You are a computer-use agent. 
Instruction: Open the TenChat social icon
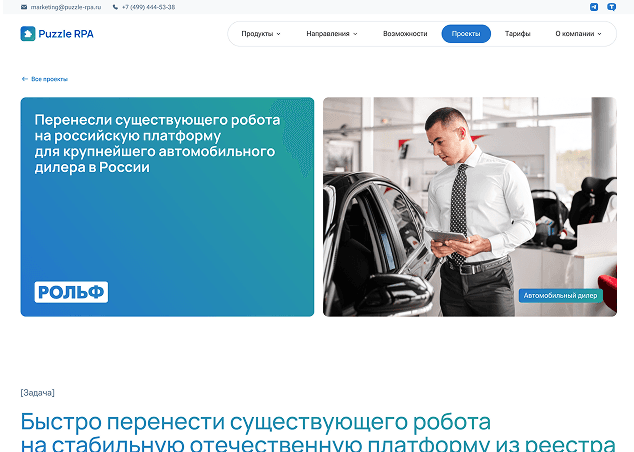coord(611,6)
